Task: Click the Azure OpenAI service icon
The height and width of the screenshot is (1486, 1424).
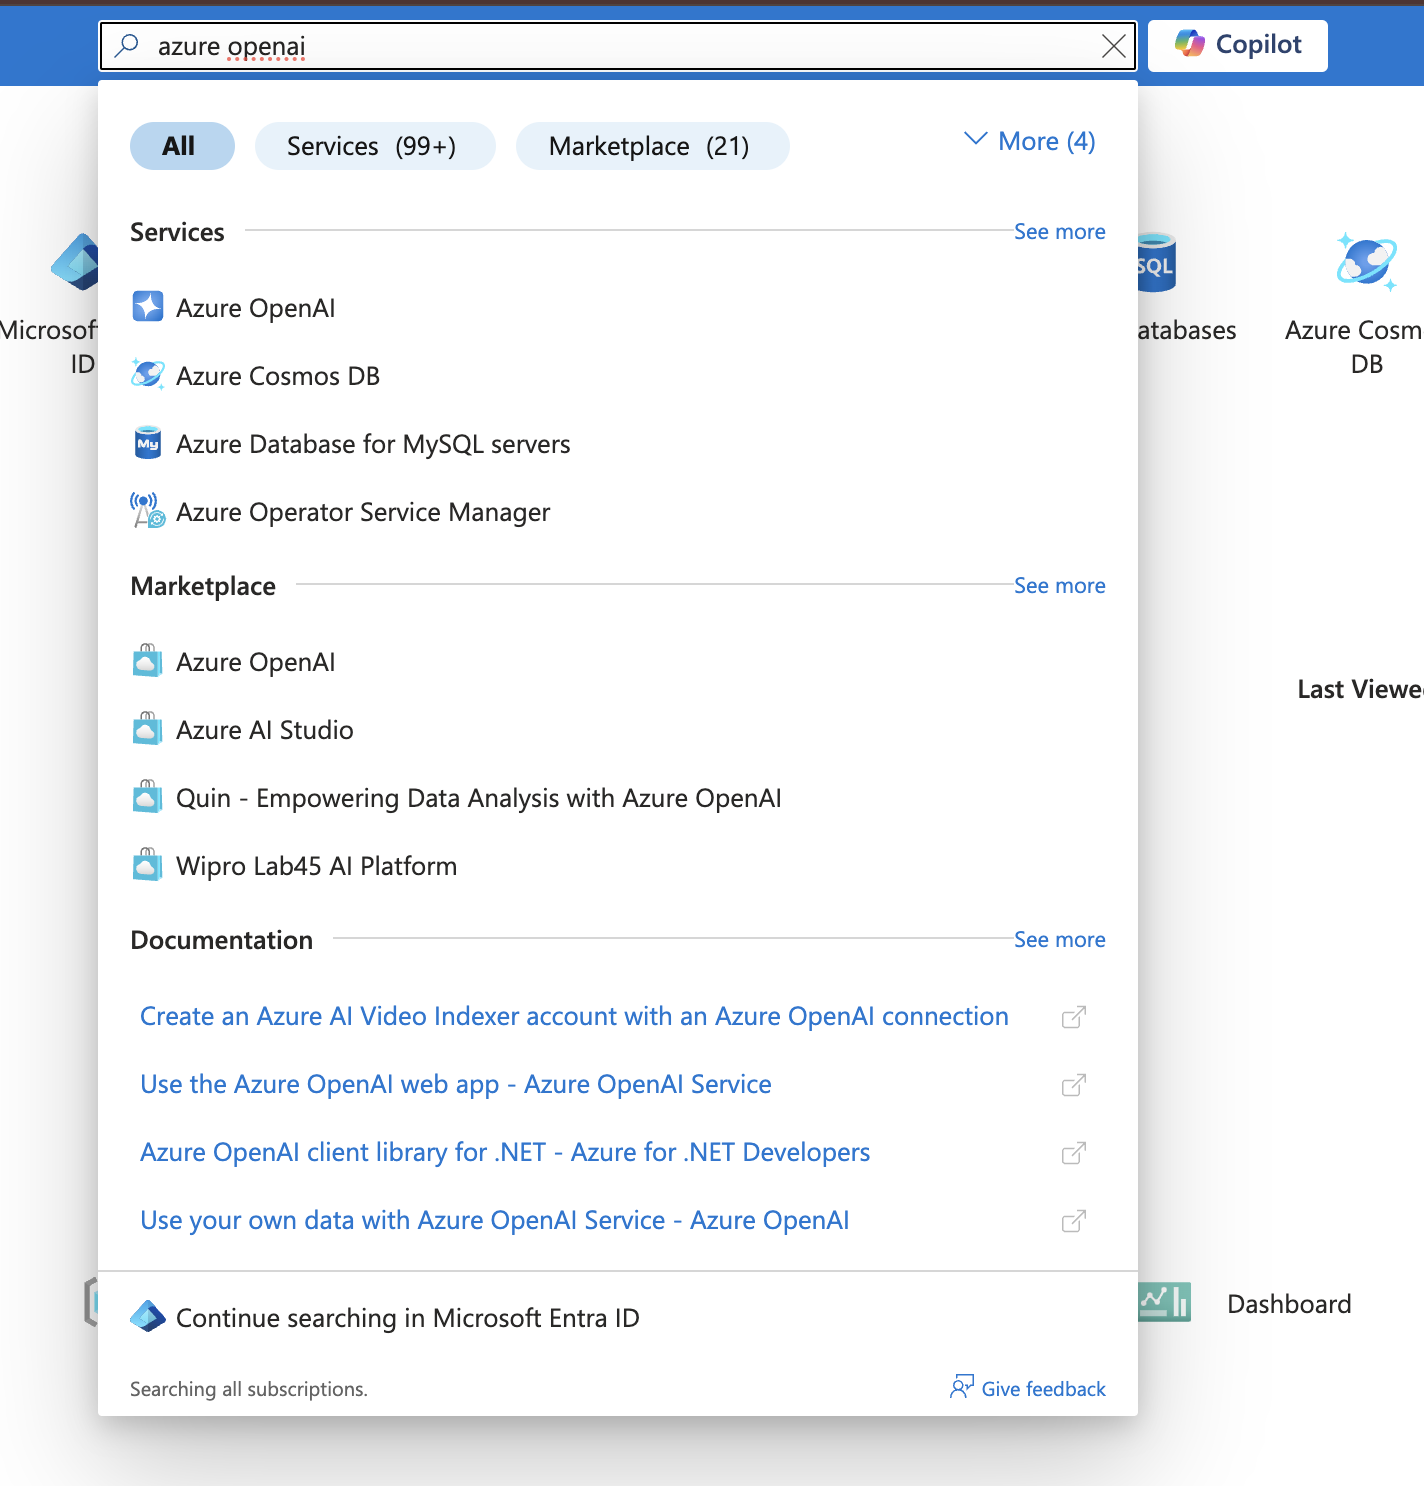Action: click(148, 307)
